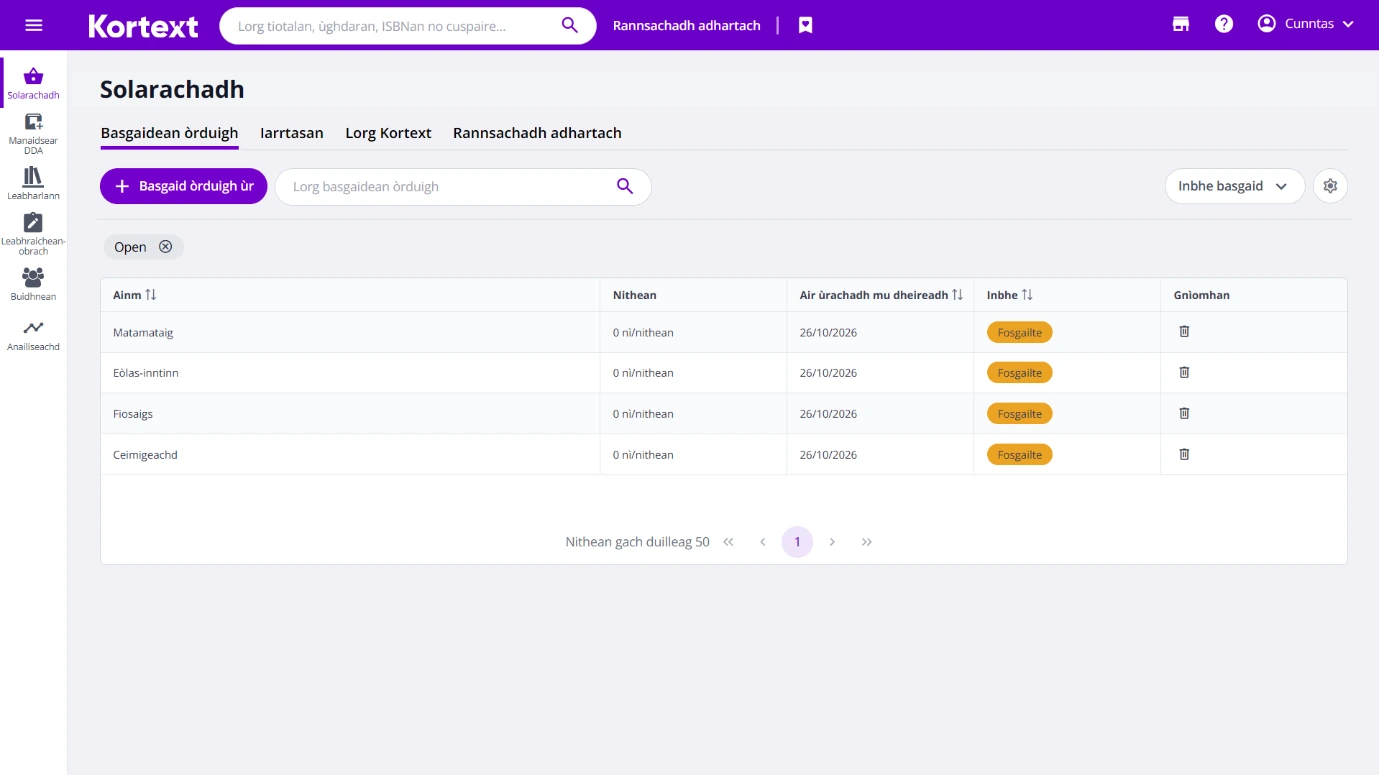Click the Fosgailte badge for Eòlas-inntinn
The image size is (1379, 775).
click(x=1020, y=373)
